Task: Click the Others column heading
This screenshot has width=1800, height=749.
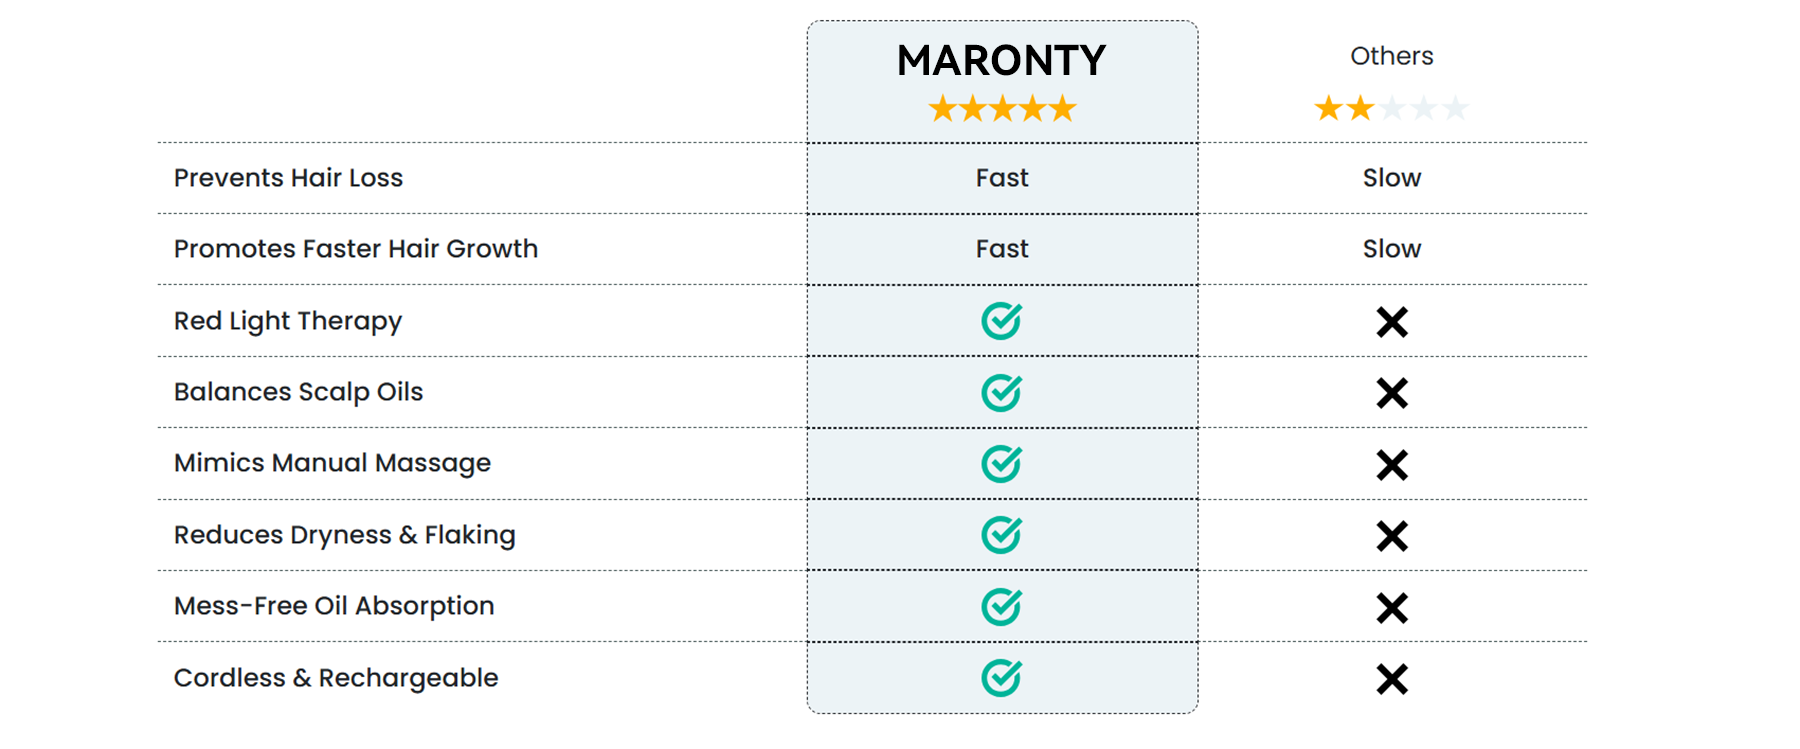Action: pos(1392,56)
